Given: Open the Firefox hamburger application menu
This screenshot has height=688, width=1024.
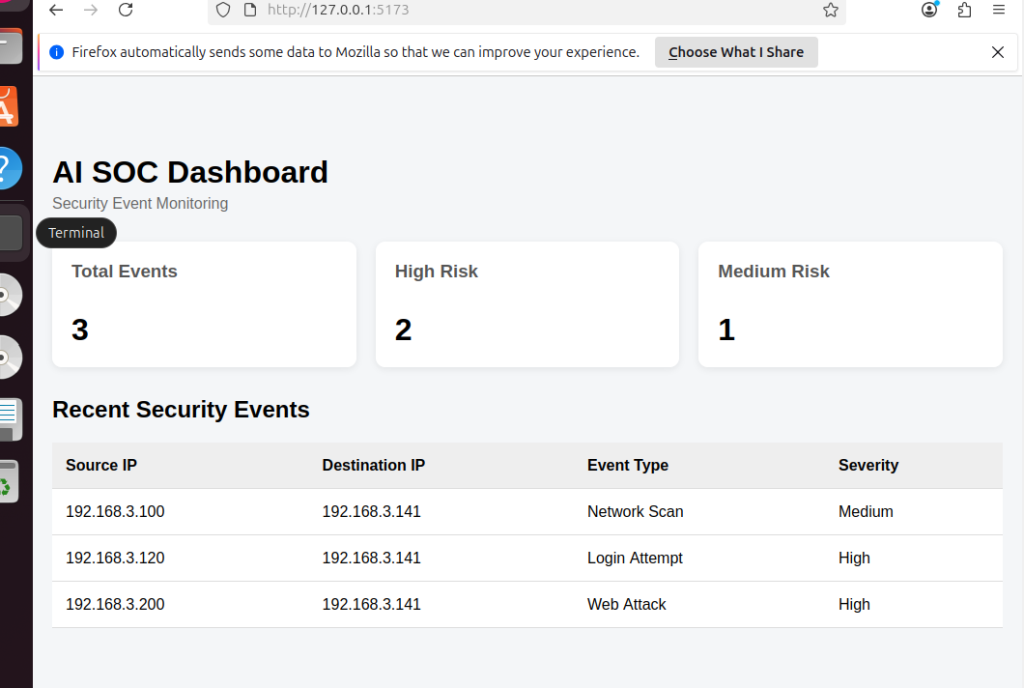Looking at the screenshot, I should [x=999, y=10].
